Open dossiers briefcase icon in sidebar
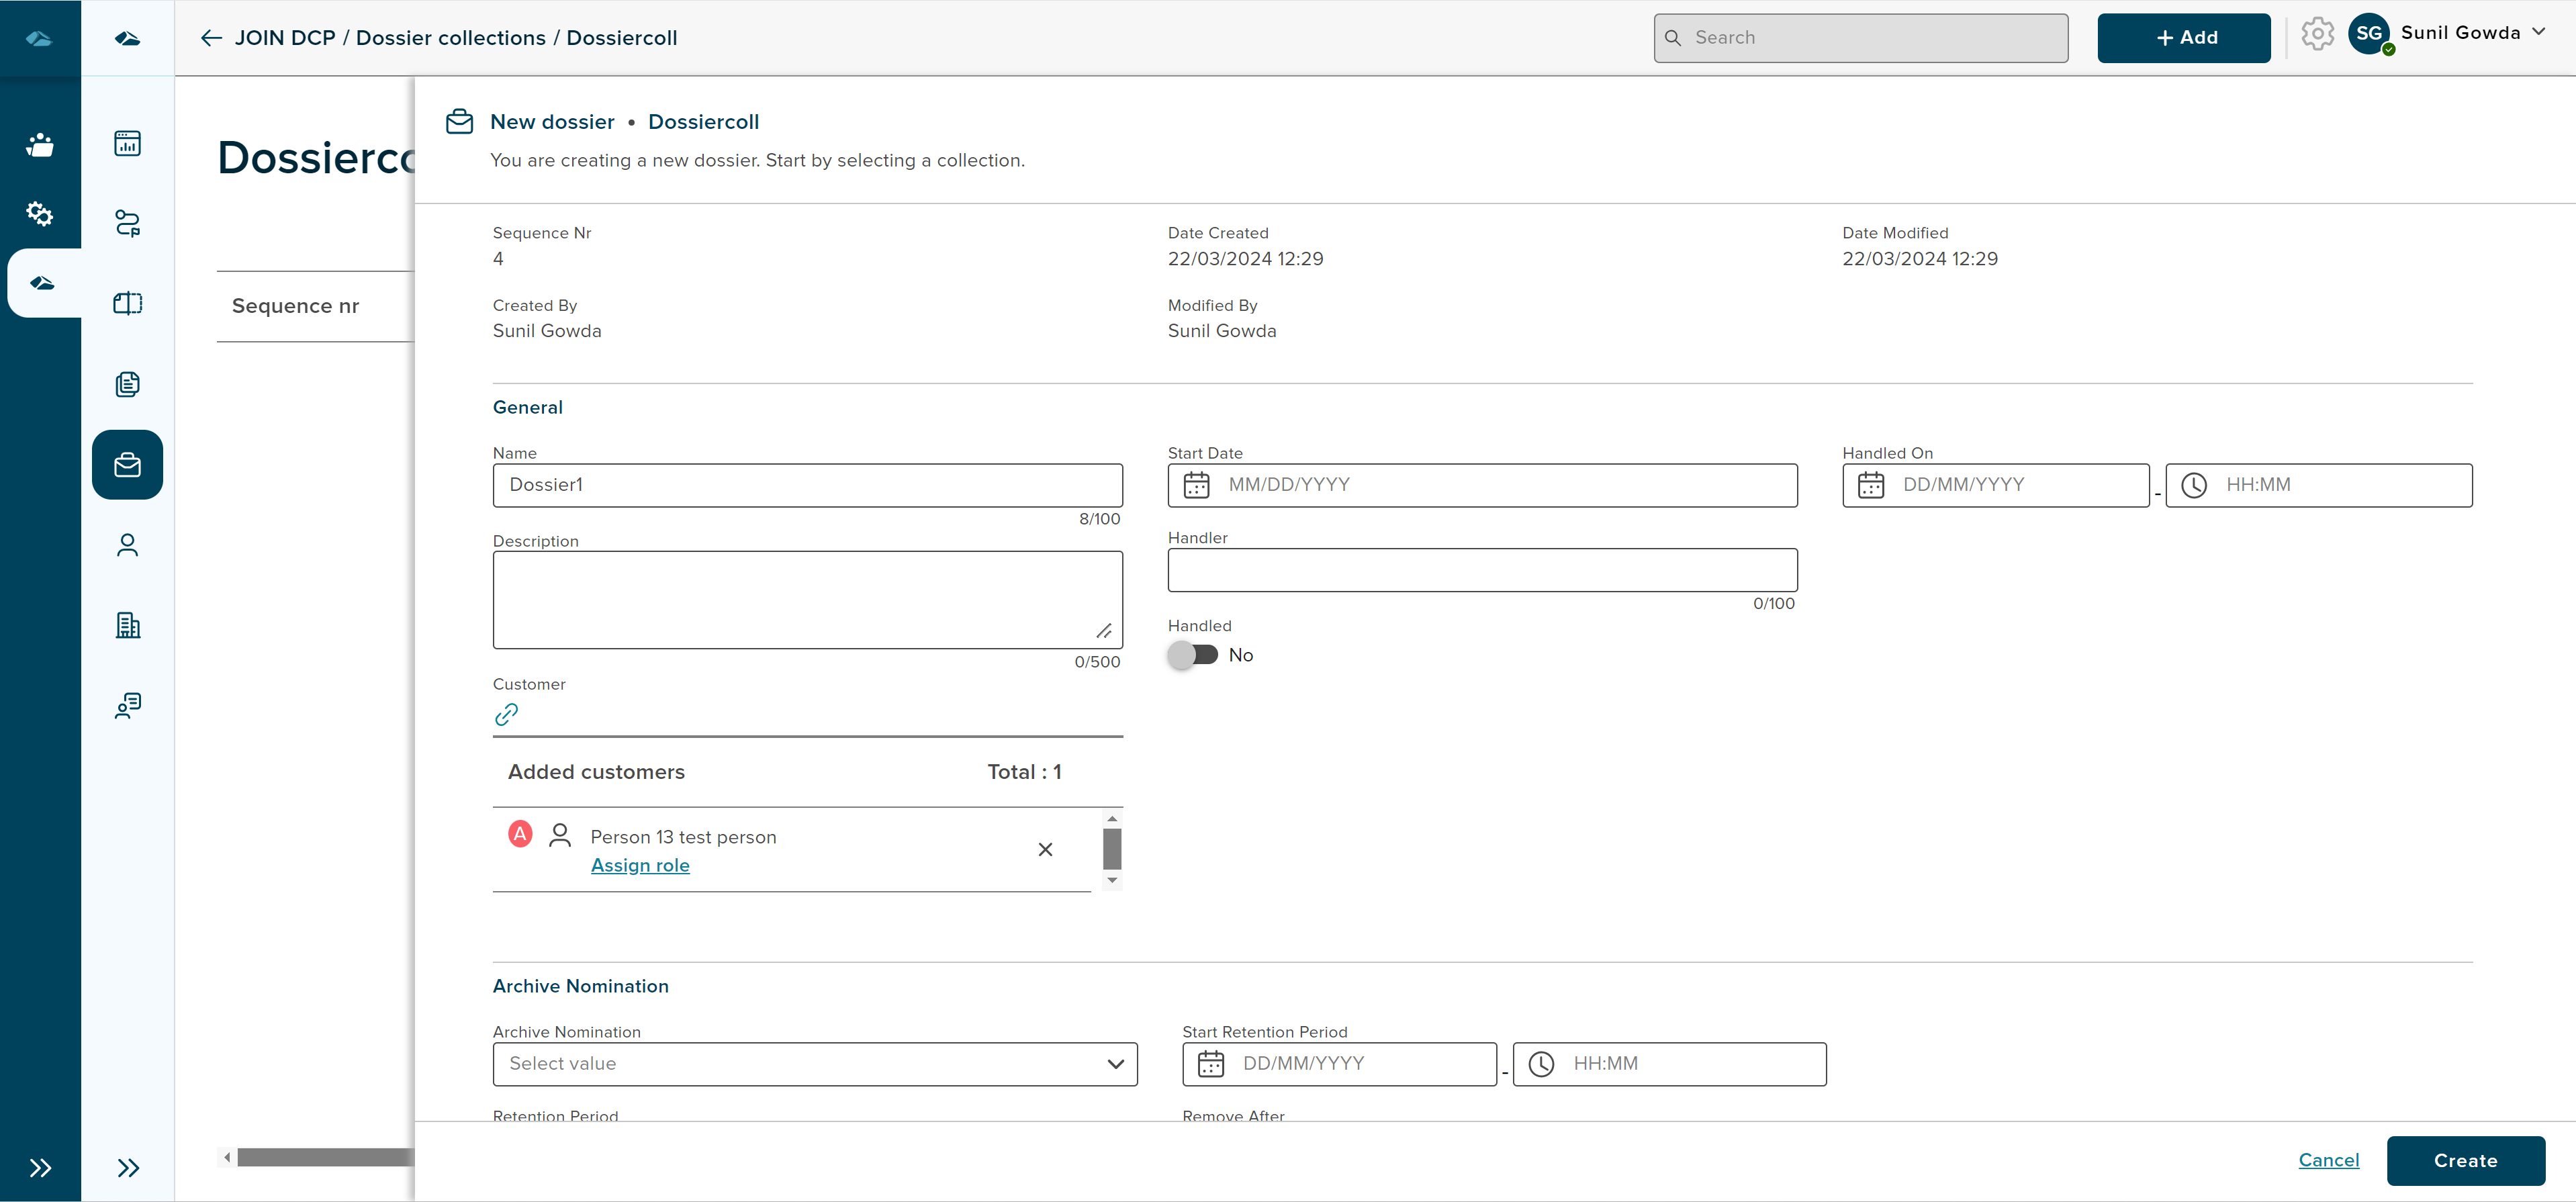This screenshot has height=1202, width=2576. pyautogui.click(x=127, y=465)
